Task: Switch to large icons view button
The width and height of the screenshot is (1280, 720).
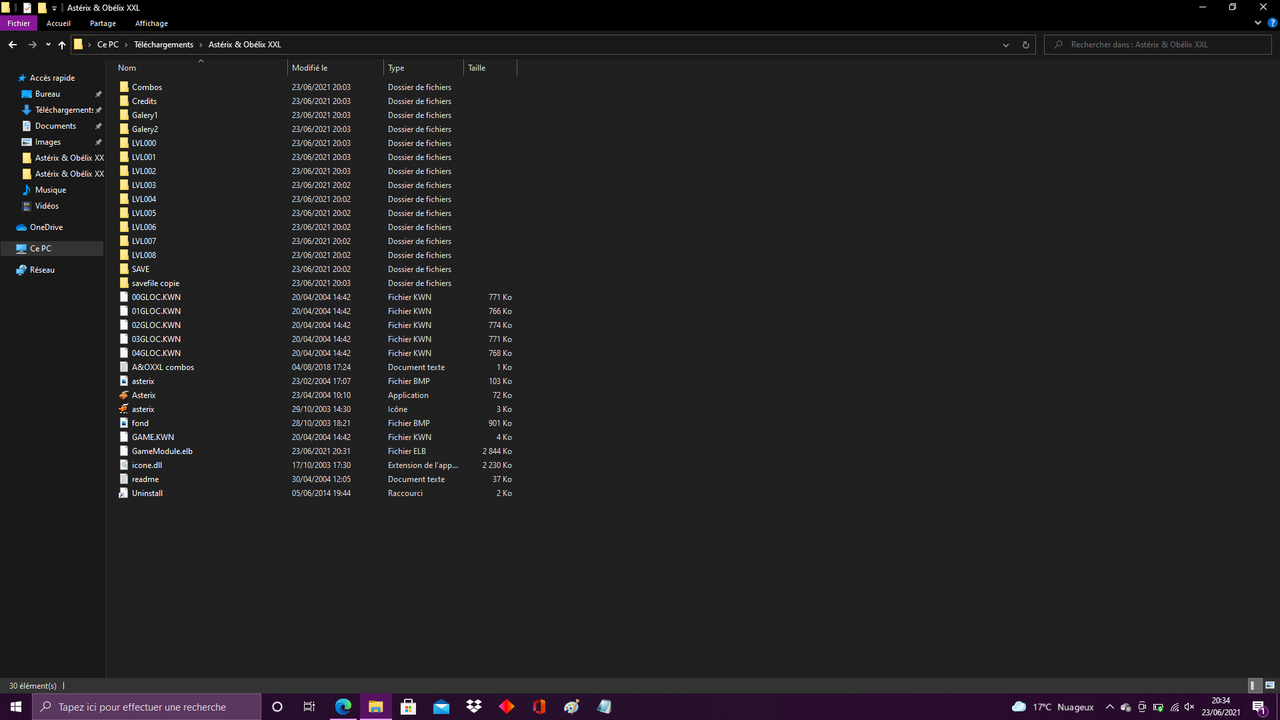Action: [1268, 686]
